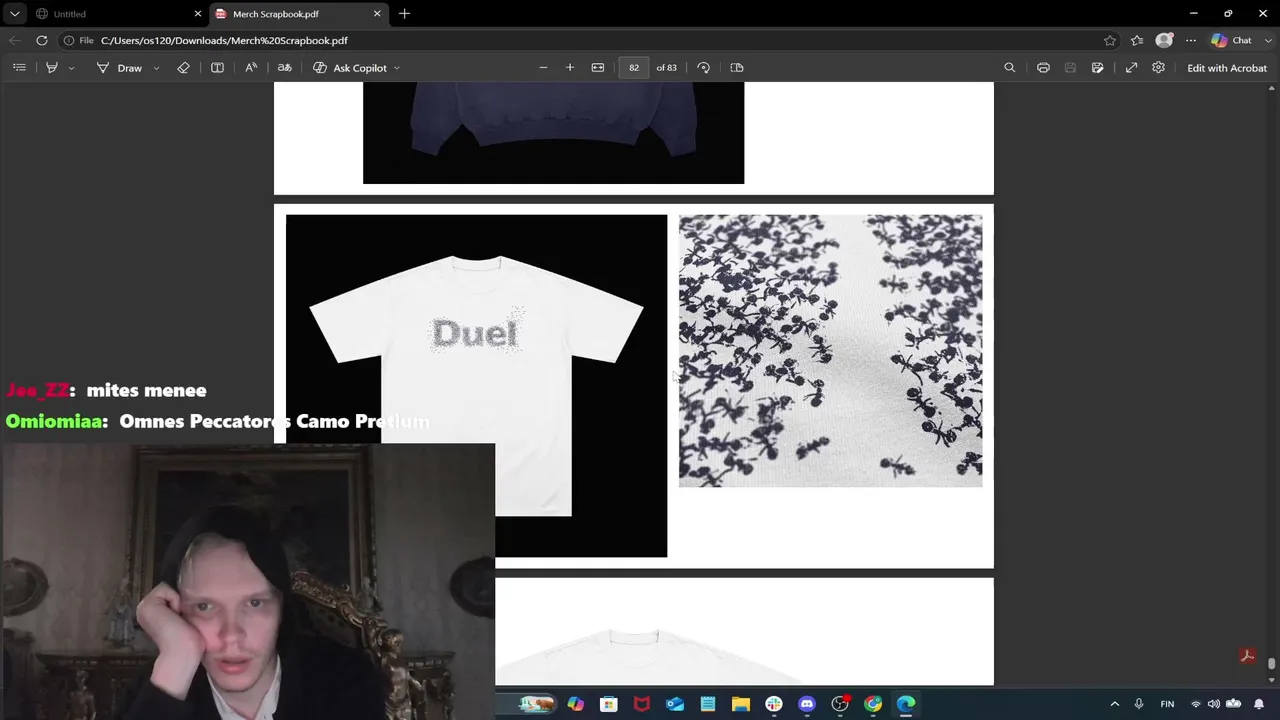Click the address bar file path
Viewport: 1280px width, 720px height.
tap(224, 40)
